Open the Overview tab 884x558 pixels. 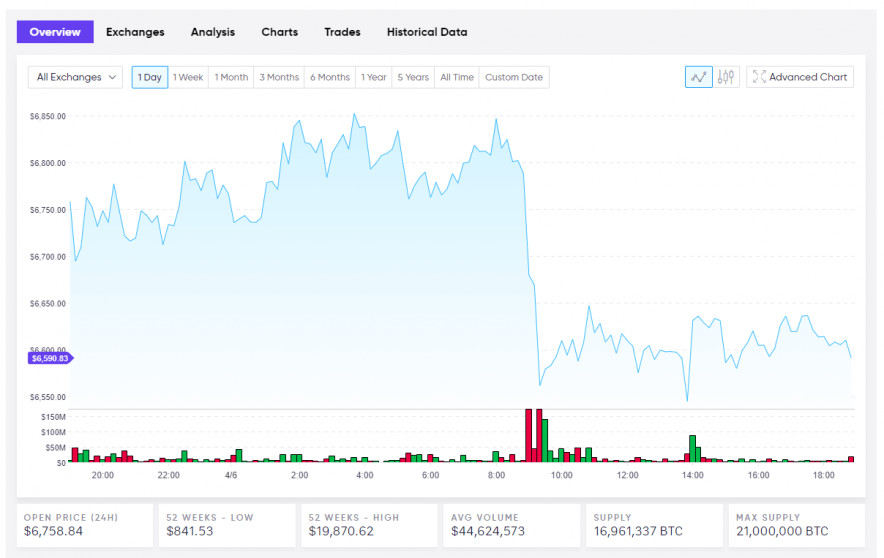(55, 32)
